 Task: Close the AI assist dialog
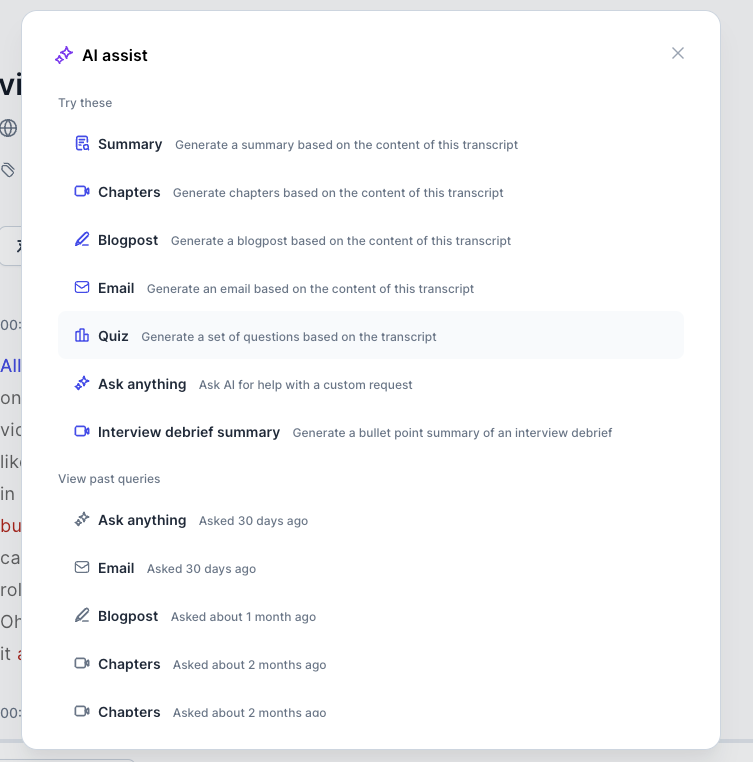[x=678, y=53]
